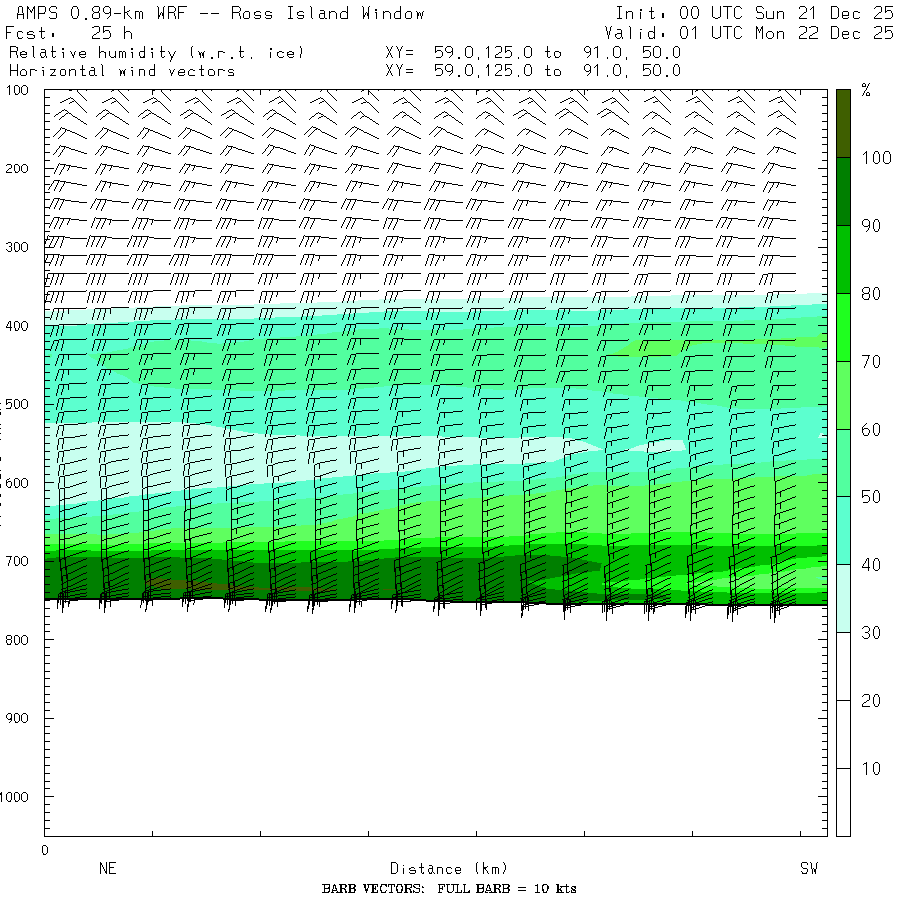The height and width of the screenshot is (900, 900).
Task: Click the color bar label 60
Action: click(x=871, y=429)
